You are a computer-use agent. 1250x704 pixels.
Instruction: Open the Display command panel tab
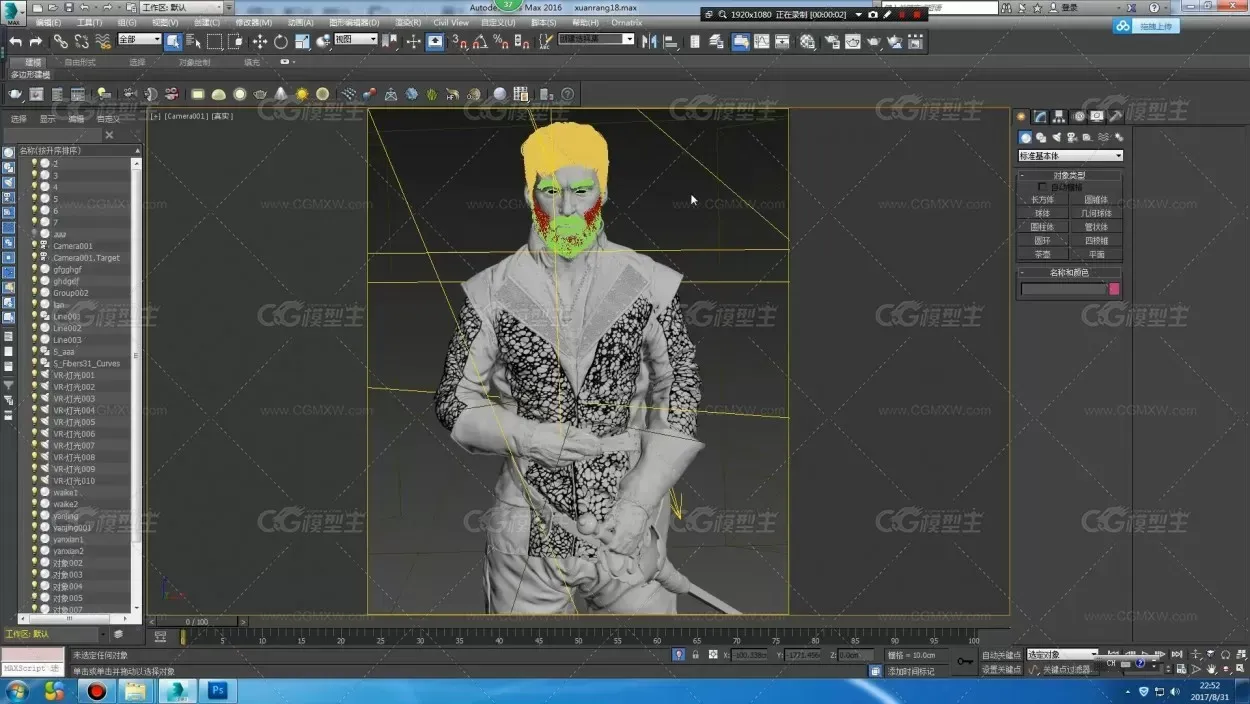coord(1097,116)
